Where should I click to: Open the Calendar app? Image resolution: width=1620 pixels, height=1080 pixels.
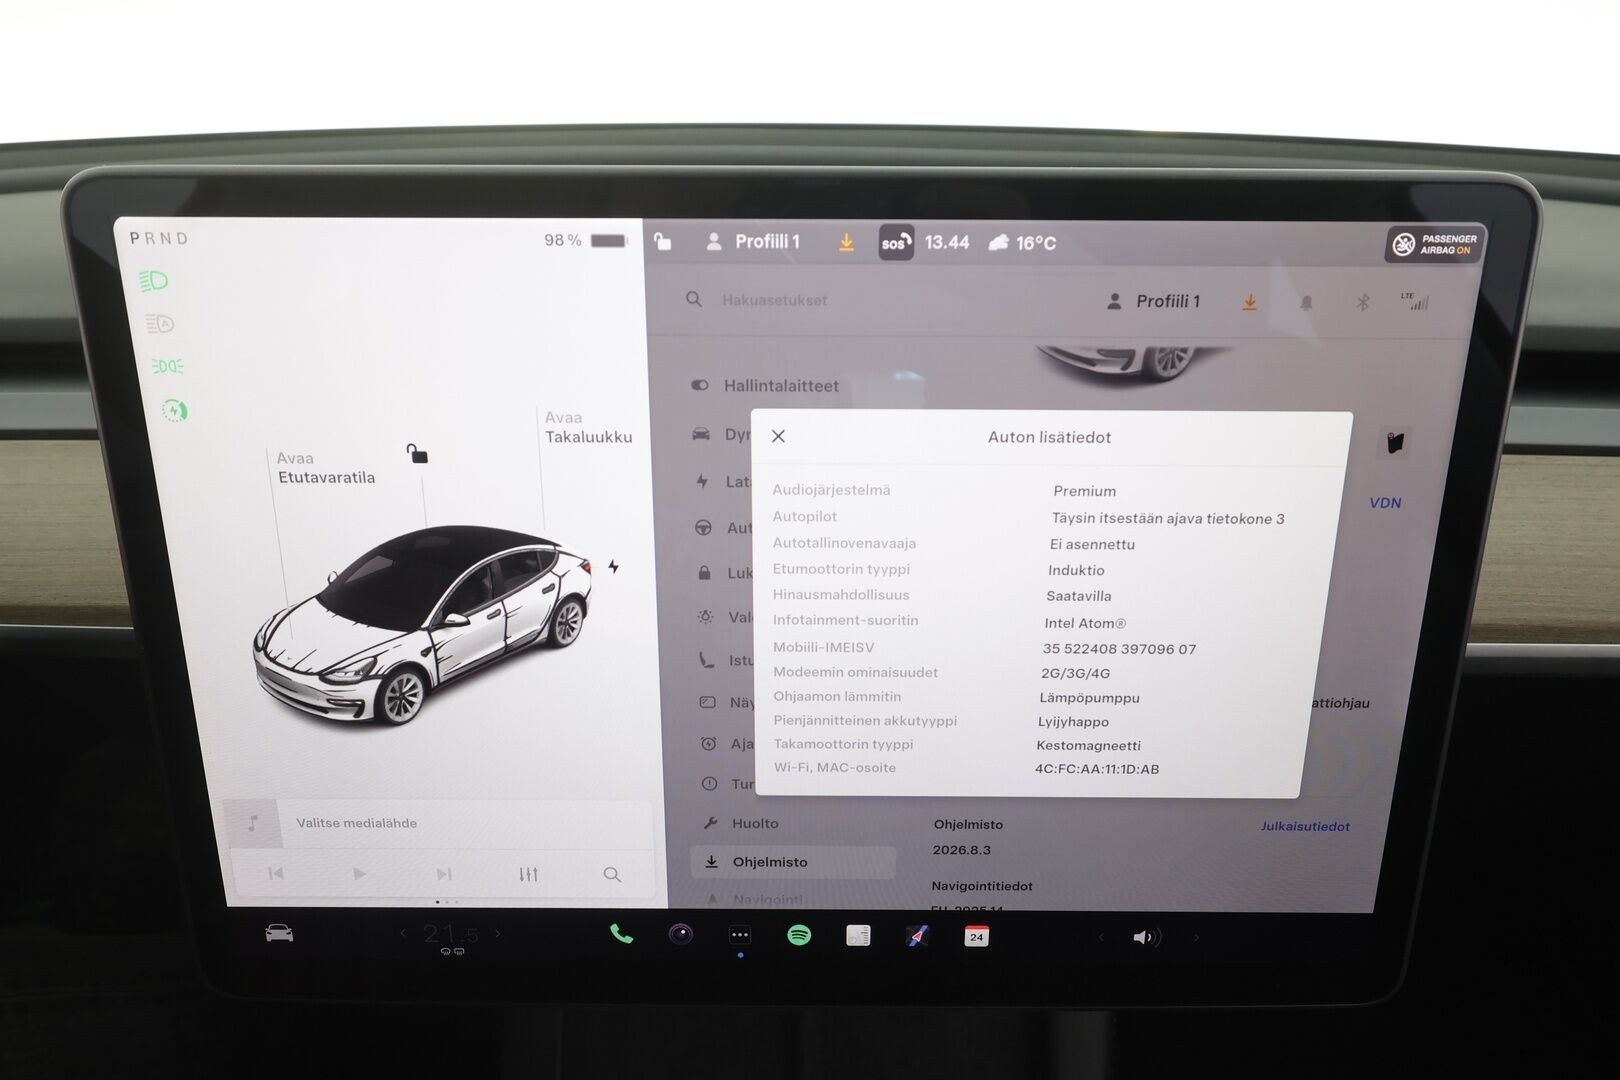pos(976,937)
